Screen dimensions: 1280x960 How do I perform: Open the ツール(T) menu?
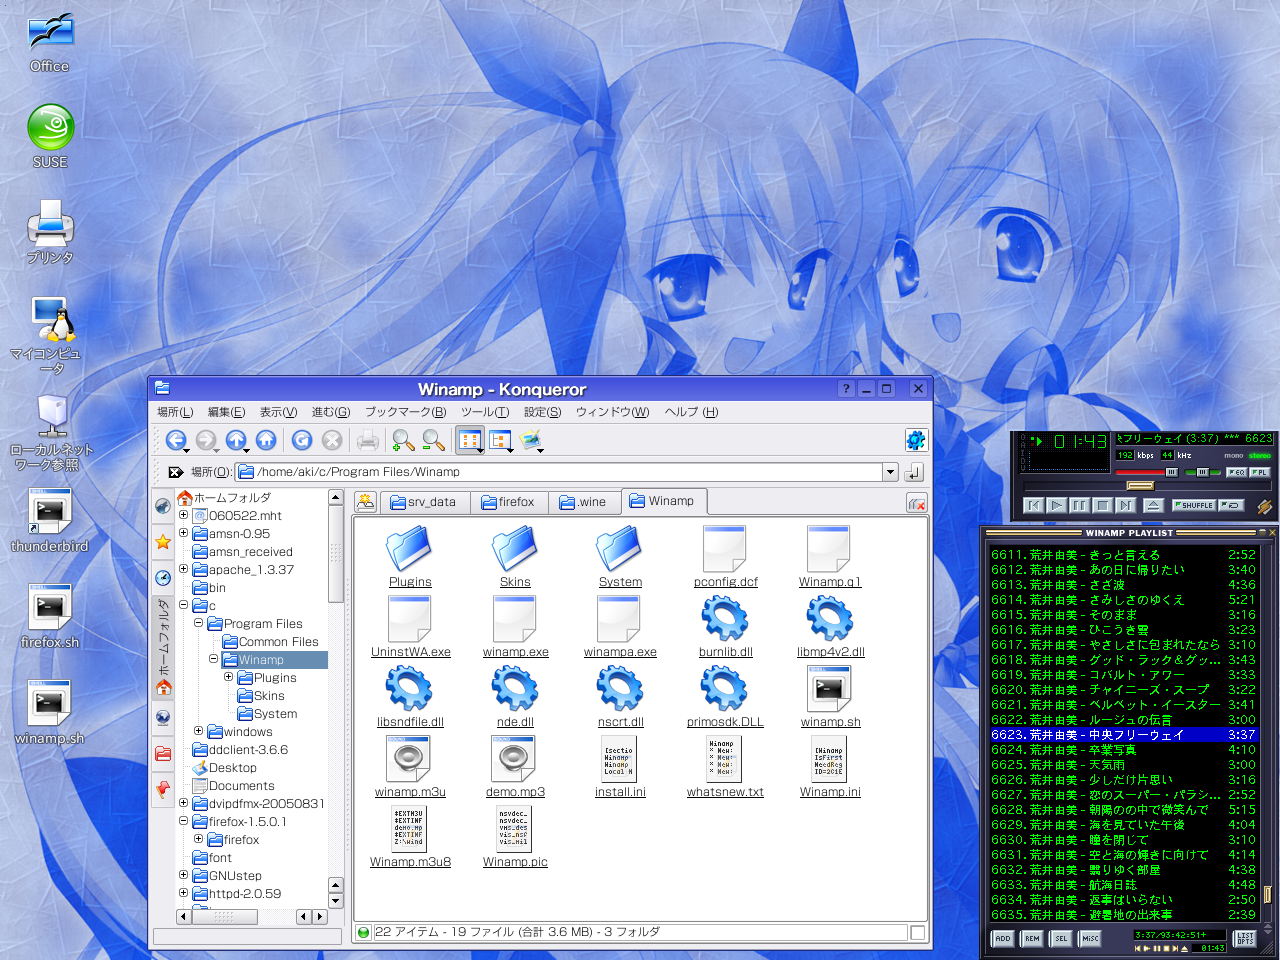tap(485, 412)
